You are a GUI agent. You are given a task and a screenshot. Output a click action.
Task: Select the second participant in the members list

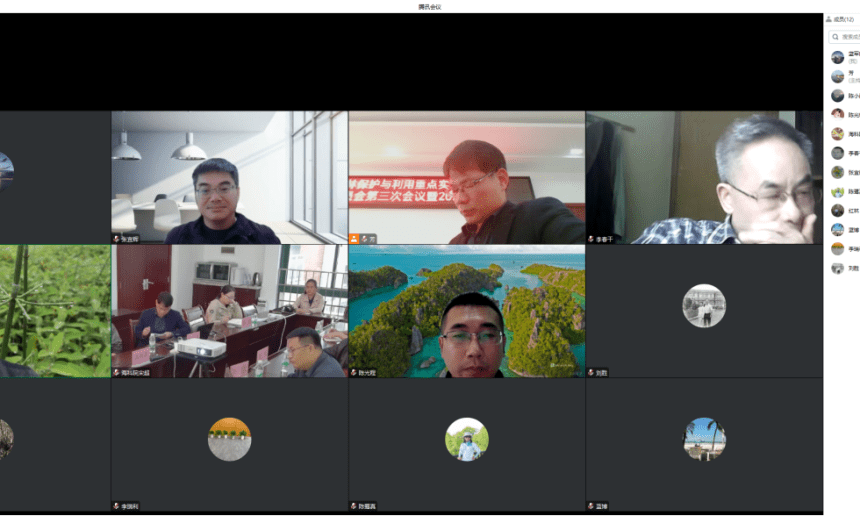842,76
